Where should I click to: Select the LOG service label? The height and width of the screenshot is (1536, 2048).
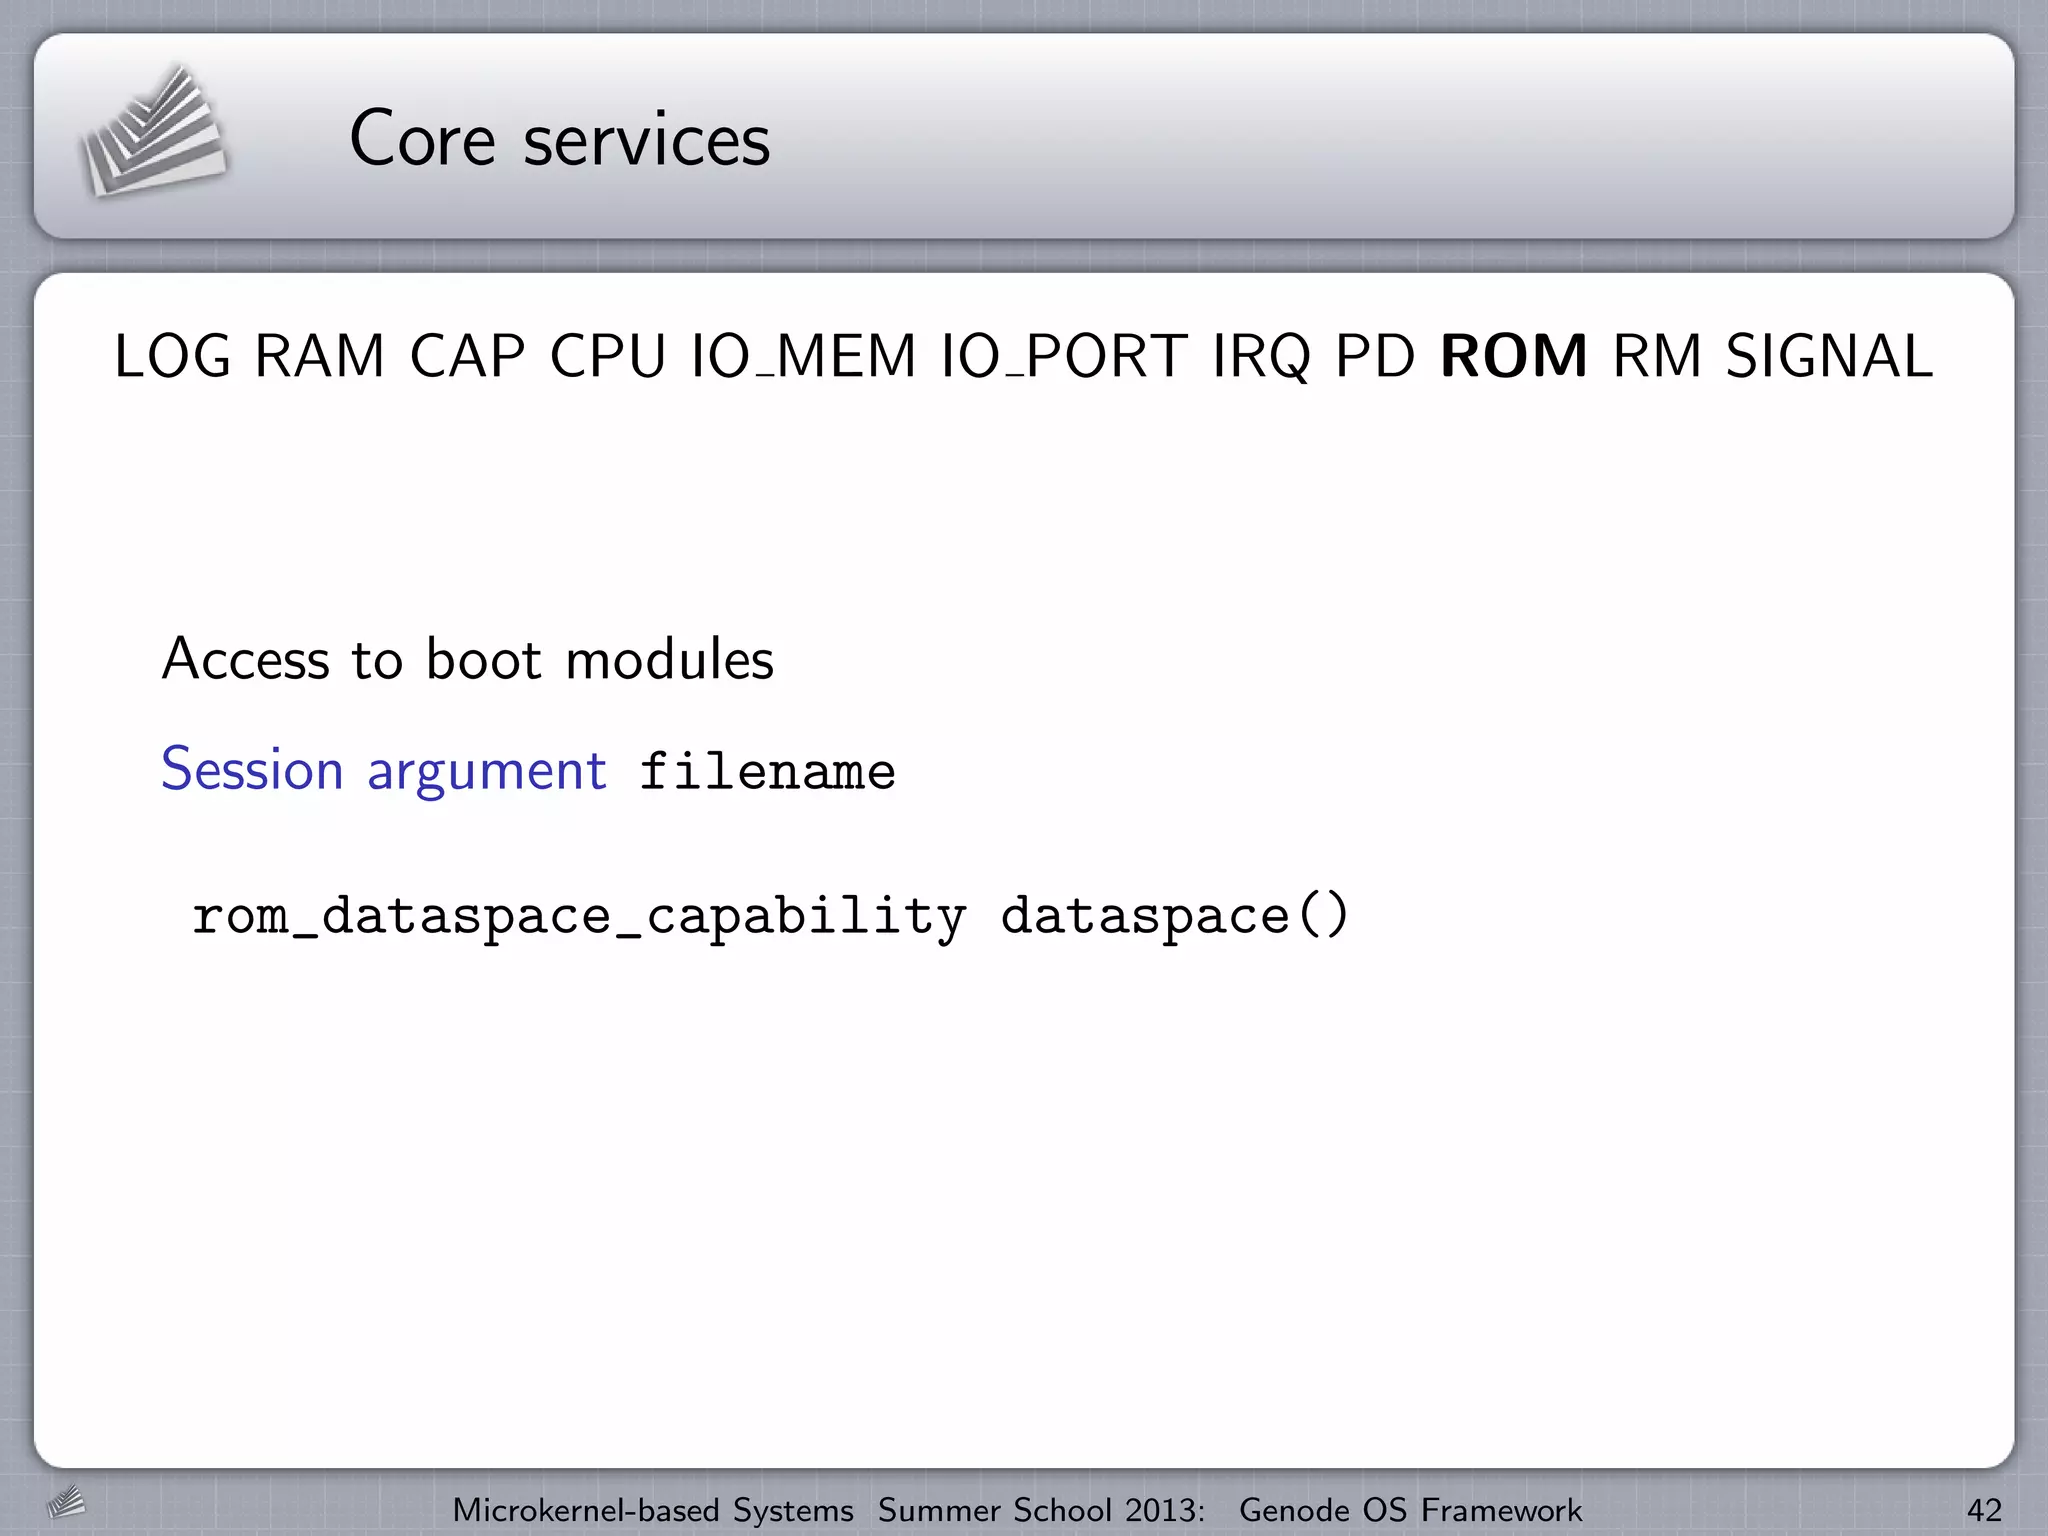[x=172, y=357]
